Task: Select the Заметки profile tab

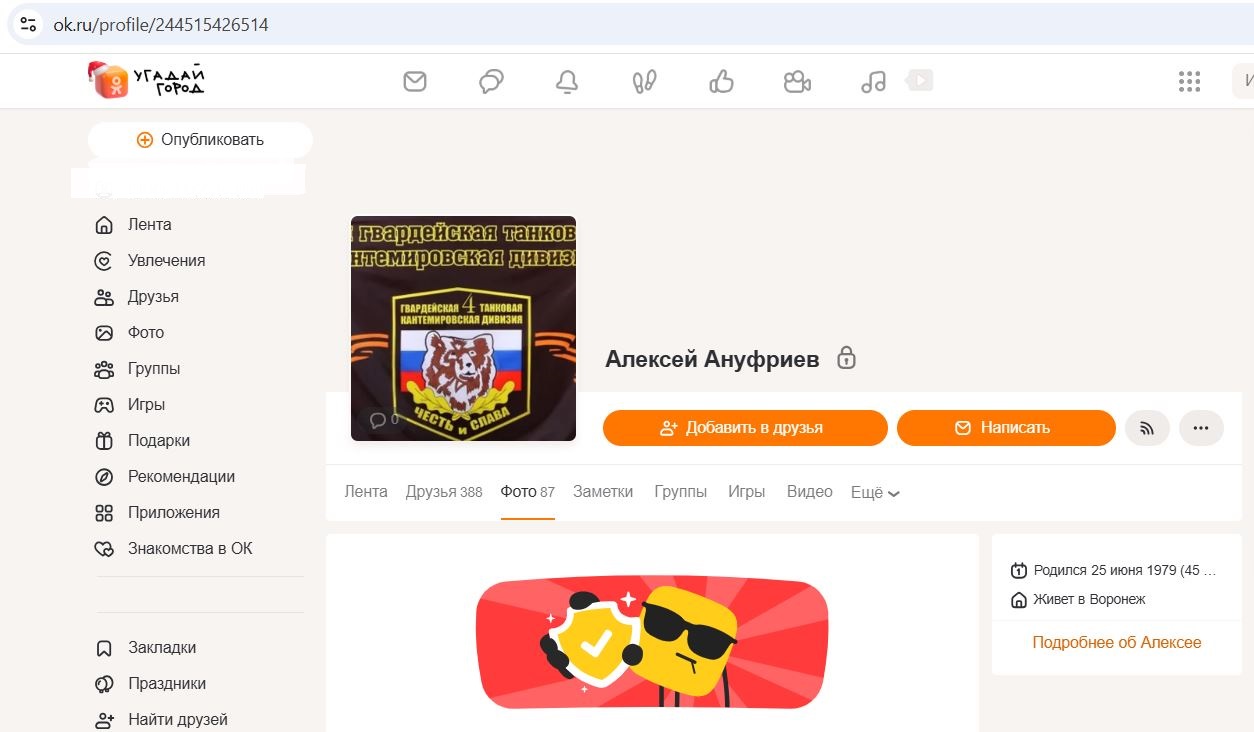Action: click(x=603, y=492)
